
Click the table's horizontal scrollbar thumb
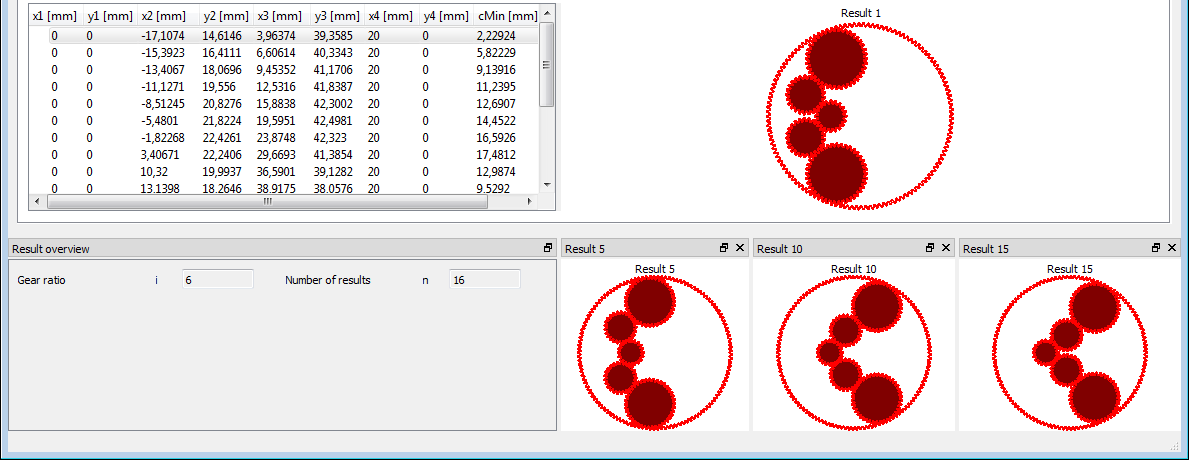coord(267,201)
